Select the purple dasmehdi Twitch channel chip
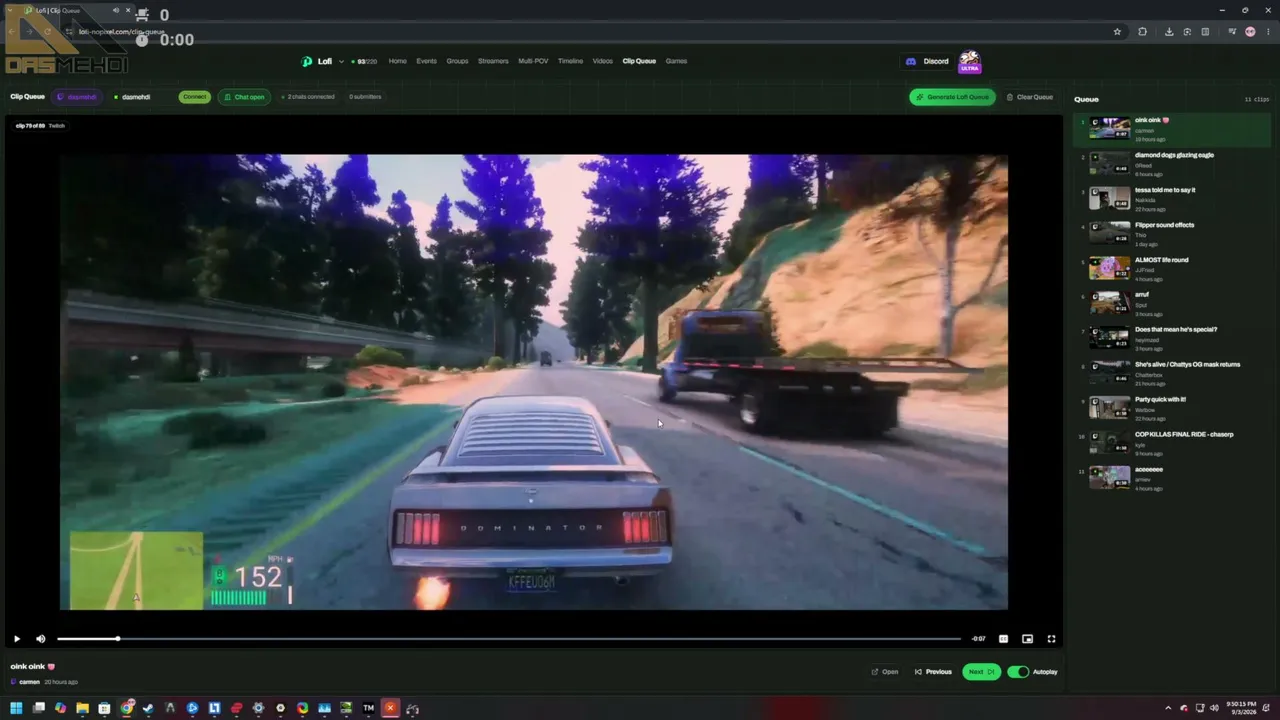Screen dimensions: 1280x720 pos(77,97)
